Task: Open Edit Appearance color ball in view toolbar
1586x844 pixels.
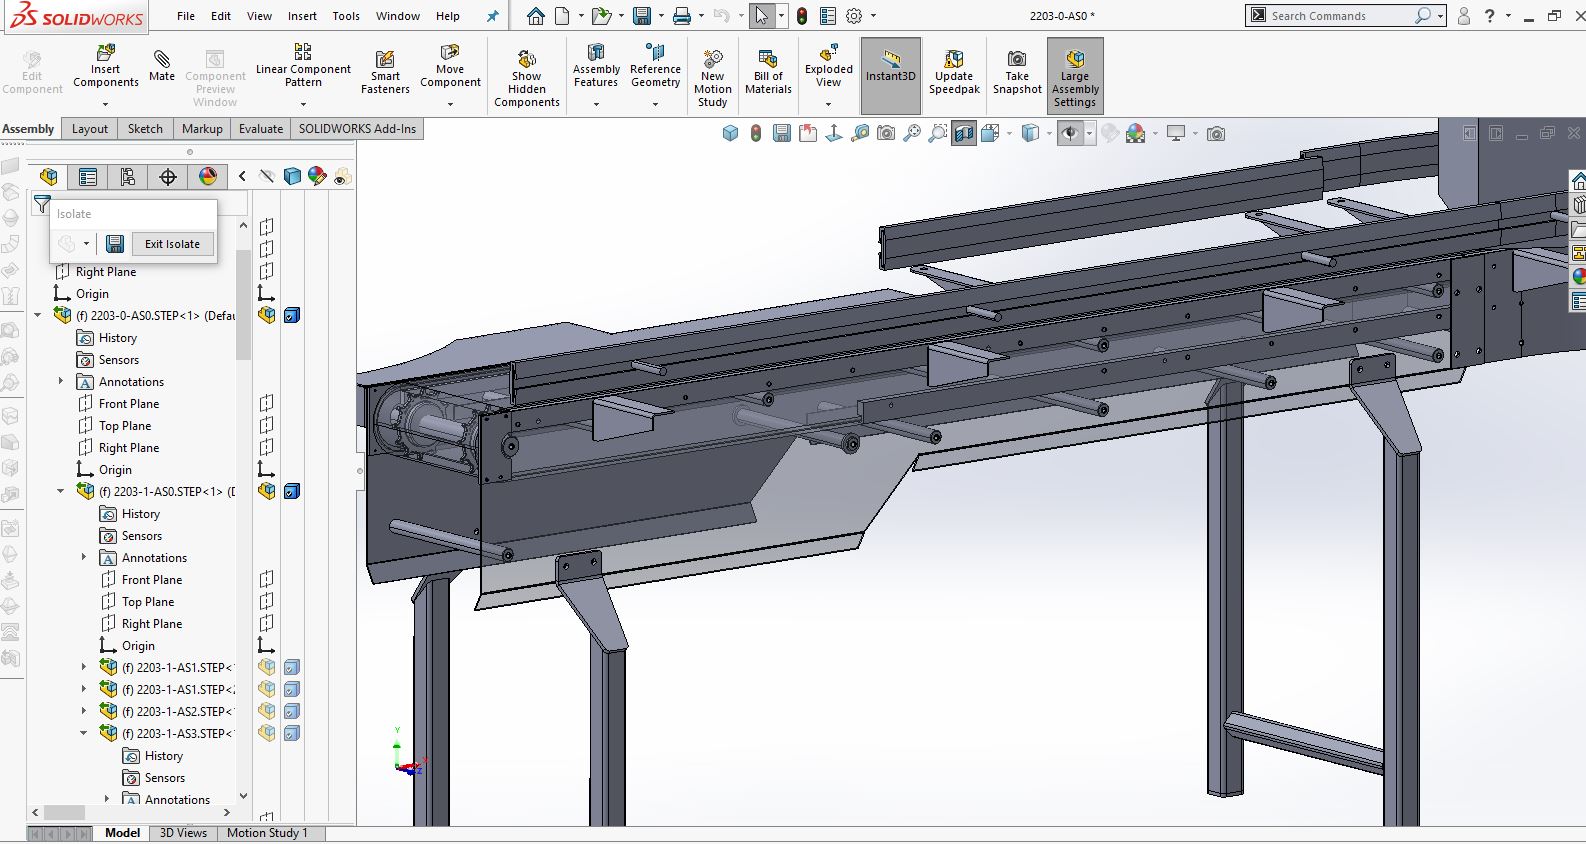Action: (x=1135, y=133)
